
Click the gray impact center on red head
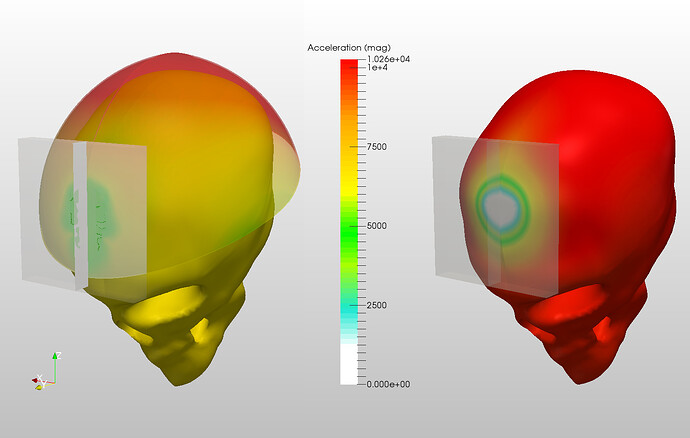500,206
